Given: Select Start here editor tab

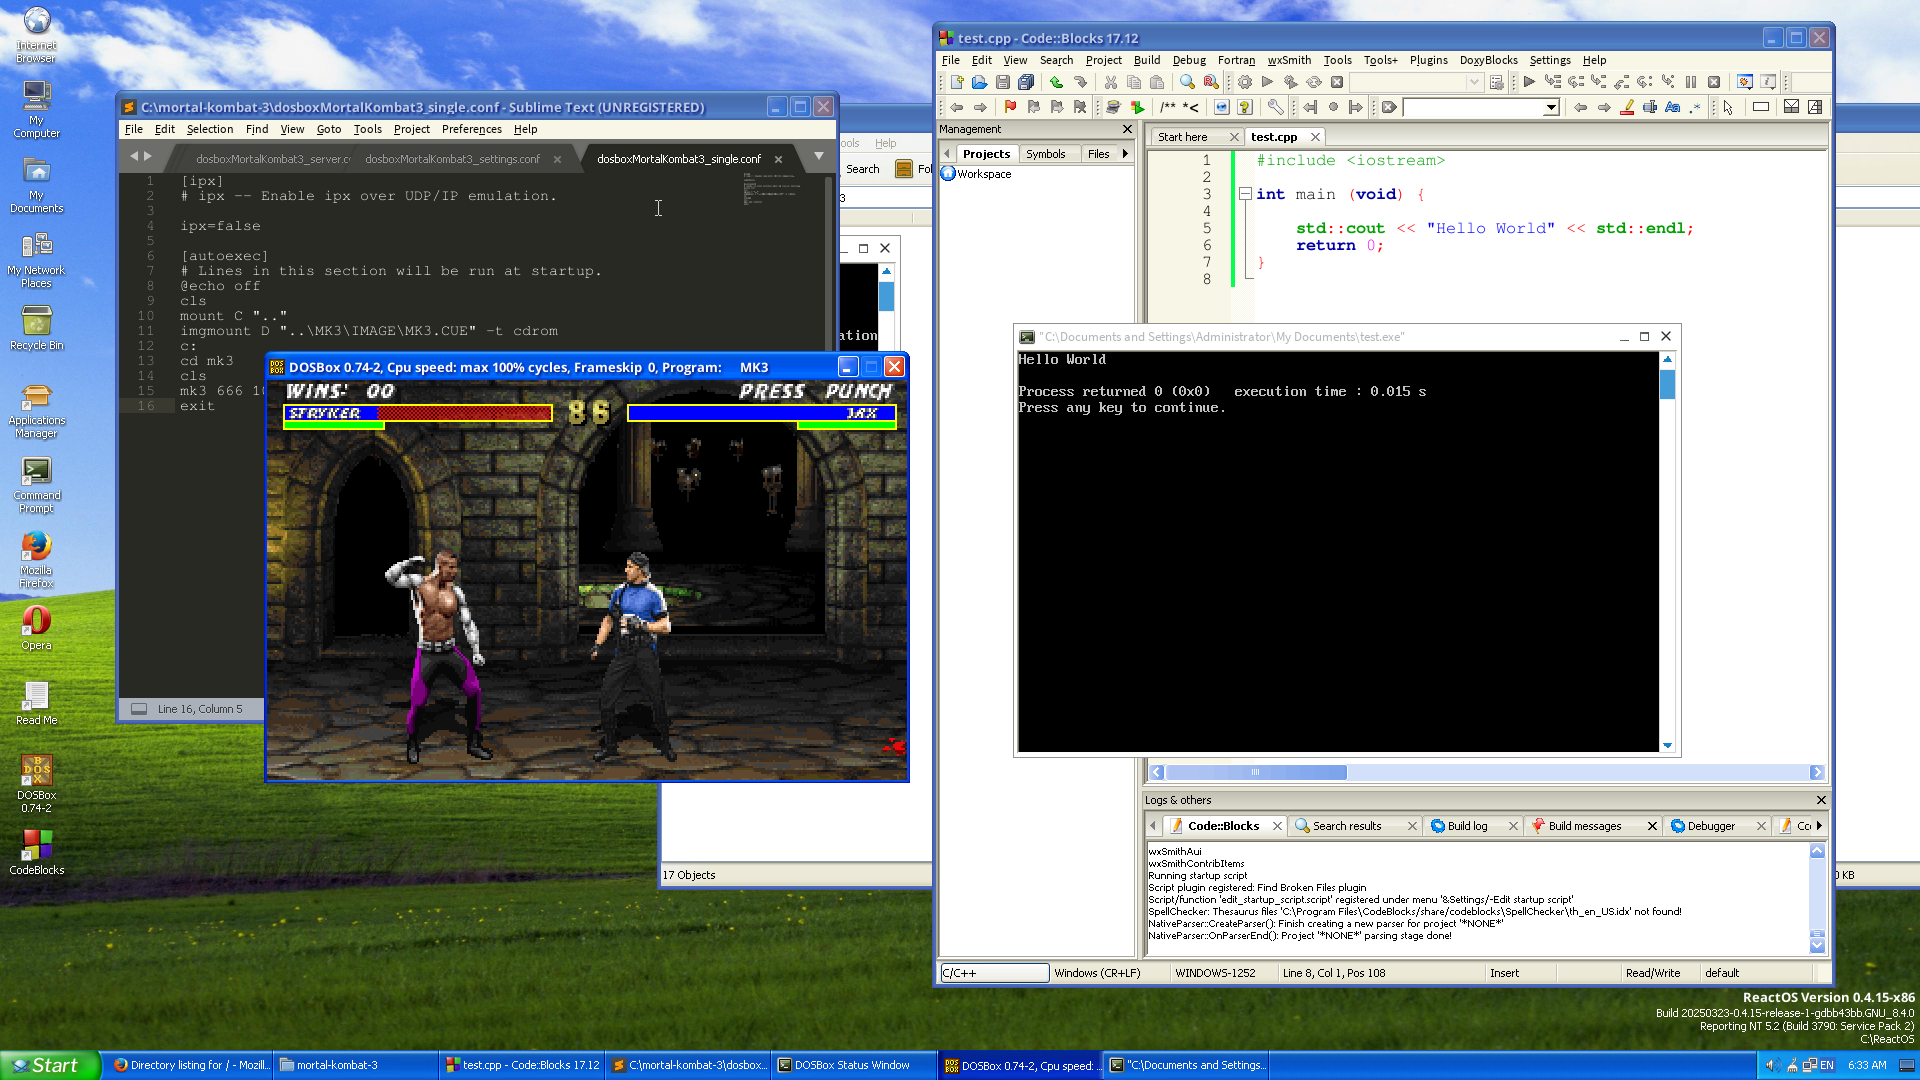Looking at the screenshot, I should 1182,137.
